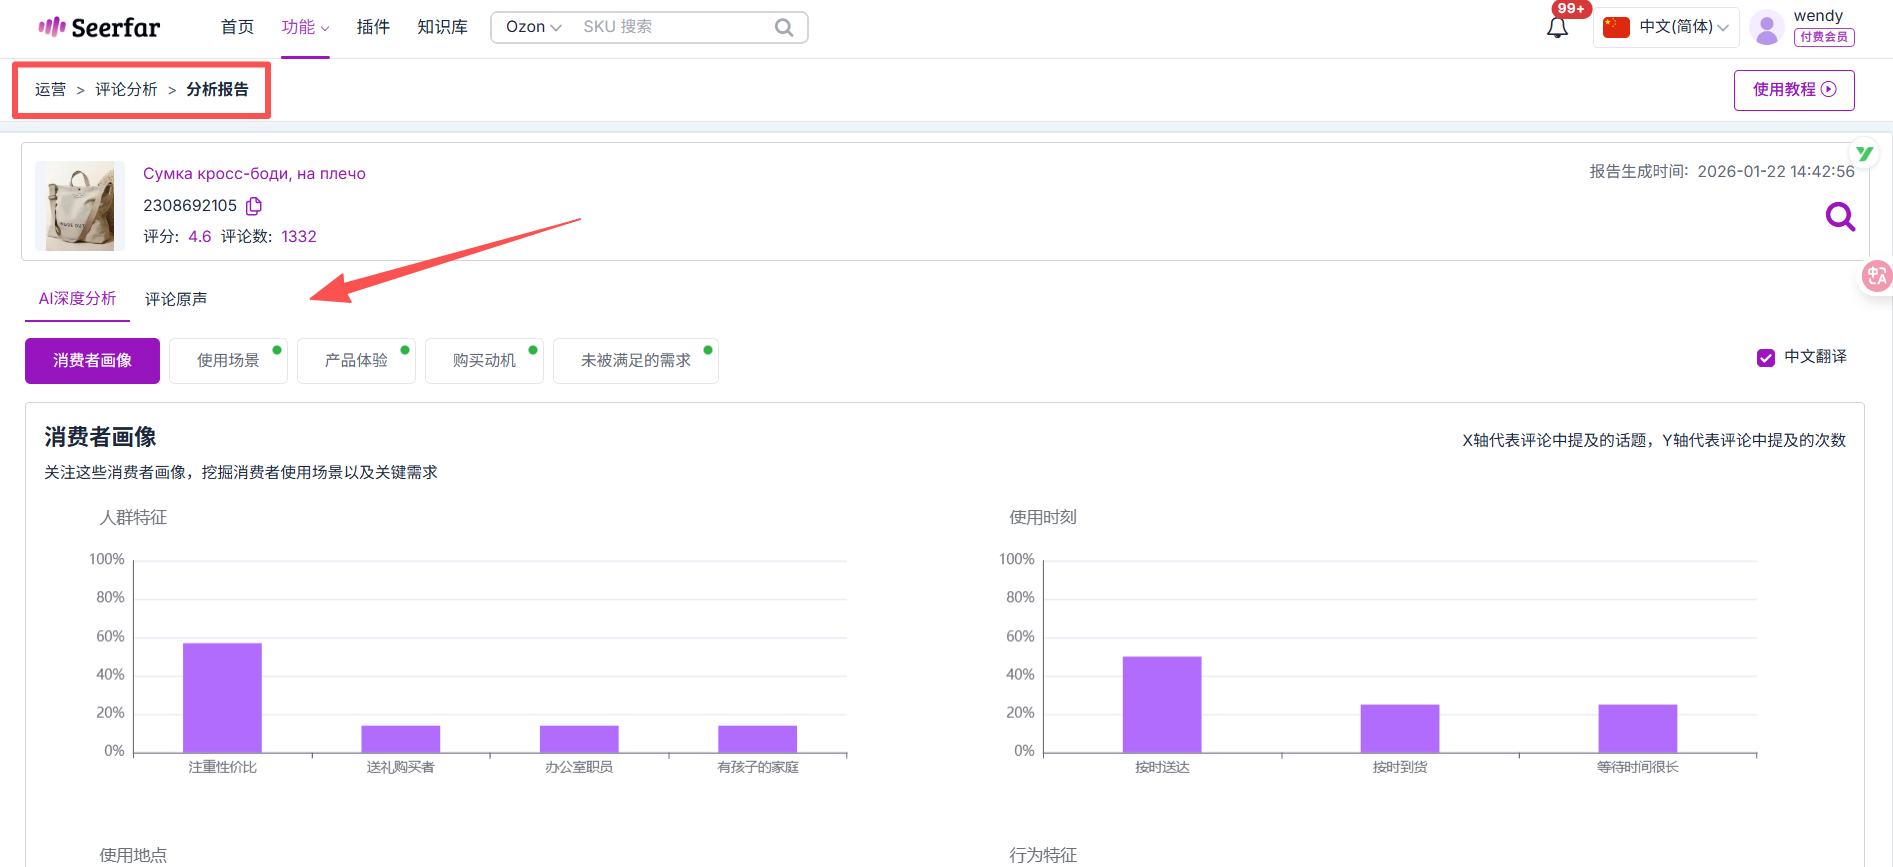Click the green extension icon at top right of card

(1864, 154)
